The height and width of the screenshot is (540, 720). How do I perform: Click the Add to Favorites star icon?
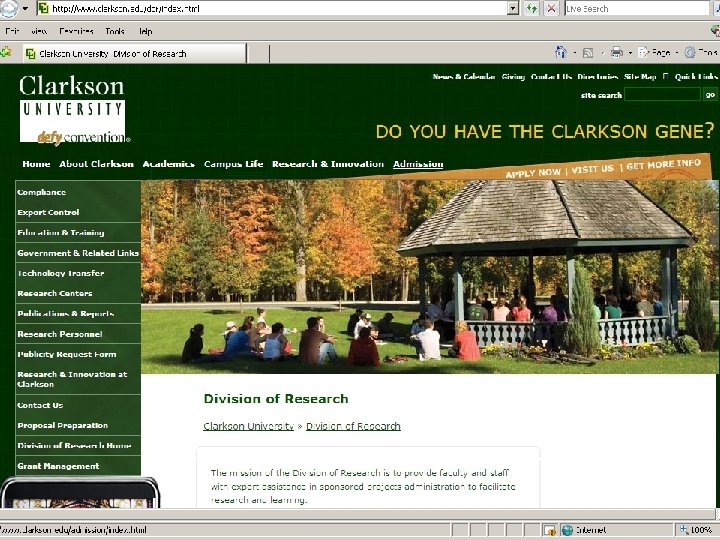click(6, 52)
